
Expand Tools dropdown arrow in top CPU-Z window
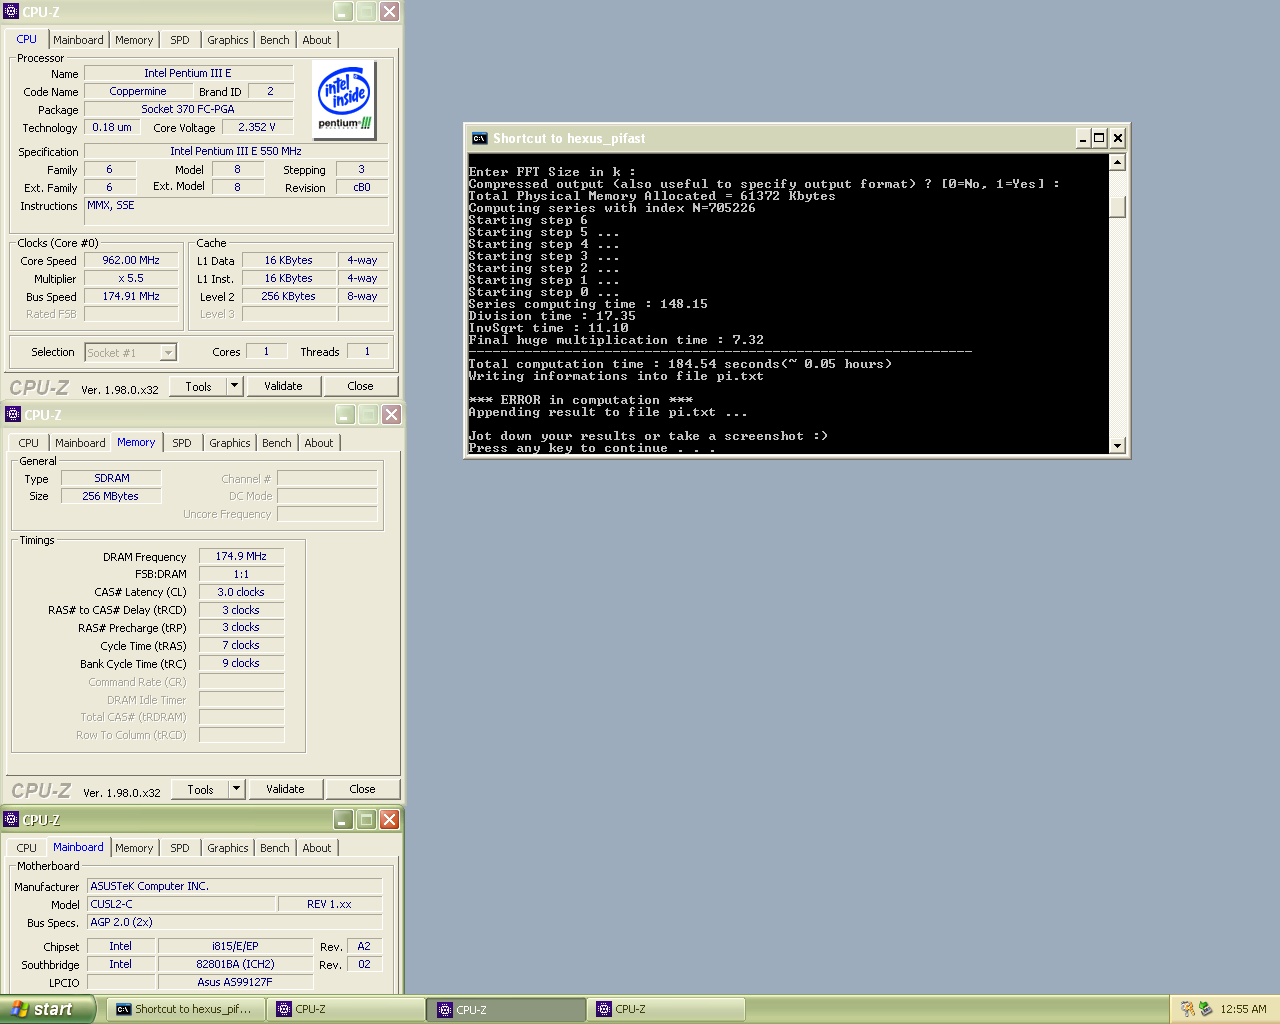point(235,386)
